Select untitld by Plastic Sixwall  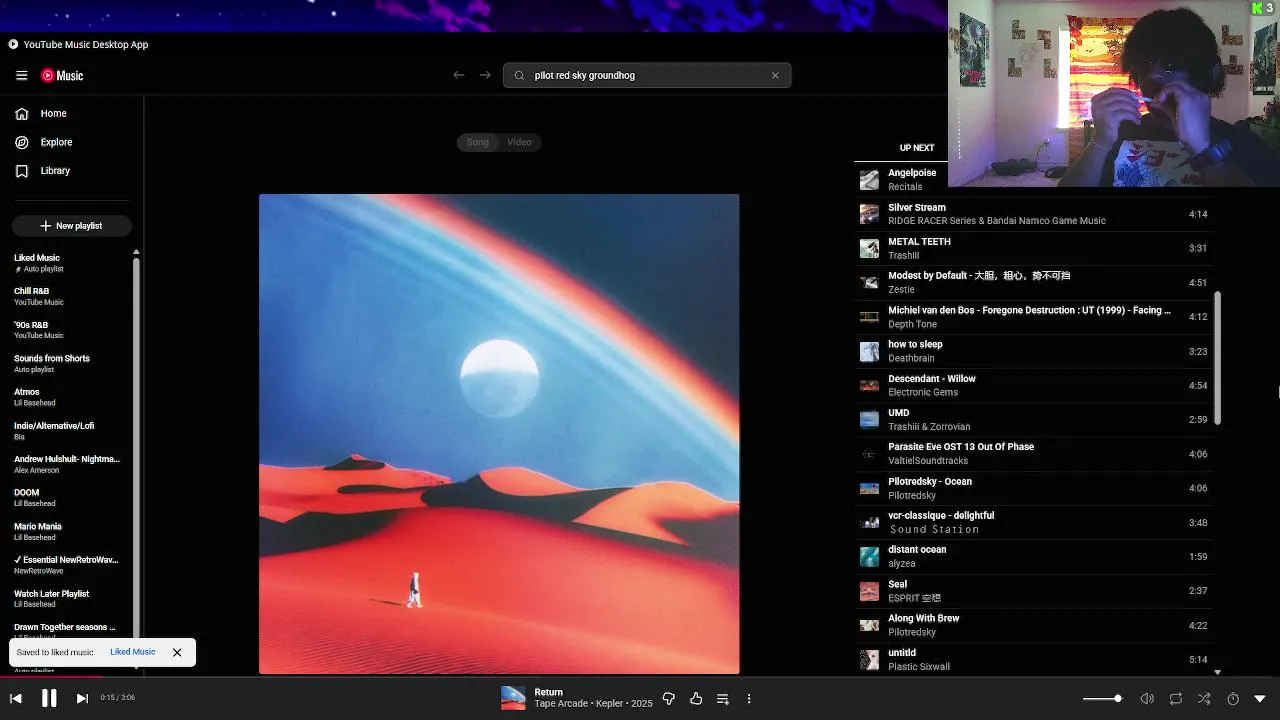click(x=1033, y=659)
